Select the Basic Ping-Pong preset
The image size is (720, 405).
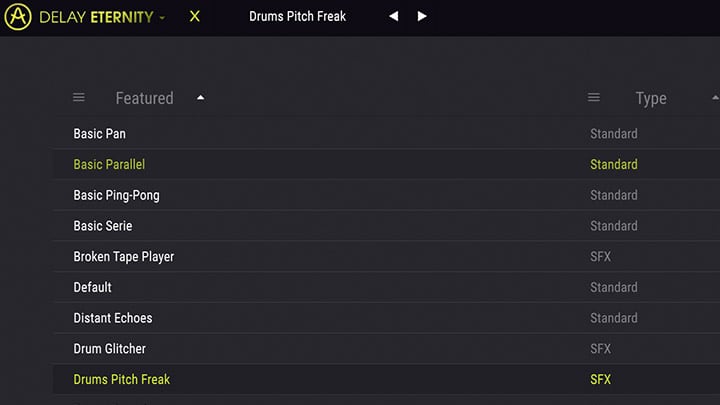click(386, 195)
